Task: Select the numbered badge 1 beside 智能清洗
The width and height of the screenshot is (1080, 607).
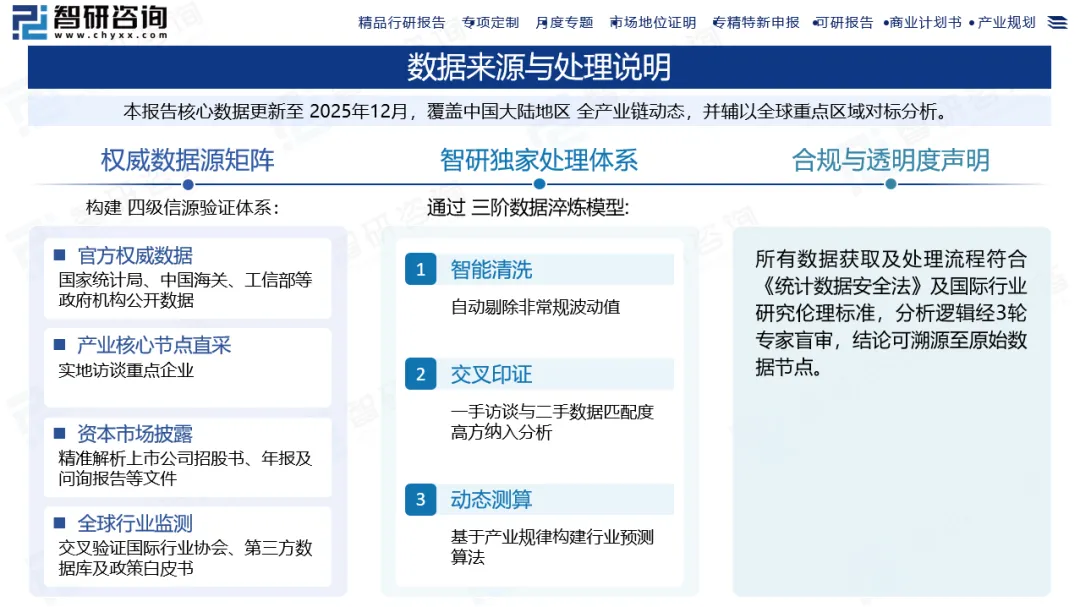Action: click(x=420, y=269)
